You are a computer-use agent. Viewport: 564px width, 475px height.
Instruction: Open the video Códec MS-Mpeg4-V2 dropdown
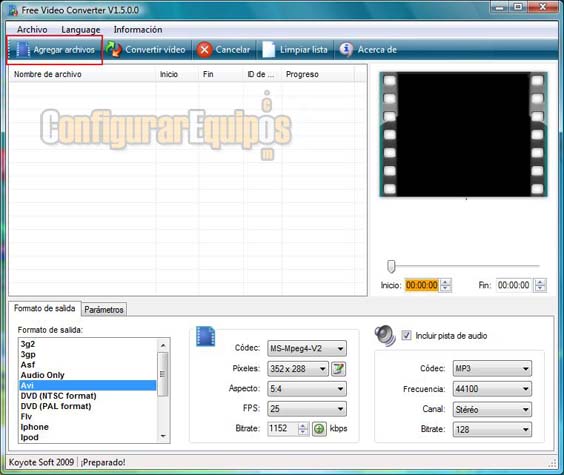pyautogui.click(x=307, y=348)
